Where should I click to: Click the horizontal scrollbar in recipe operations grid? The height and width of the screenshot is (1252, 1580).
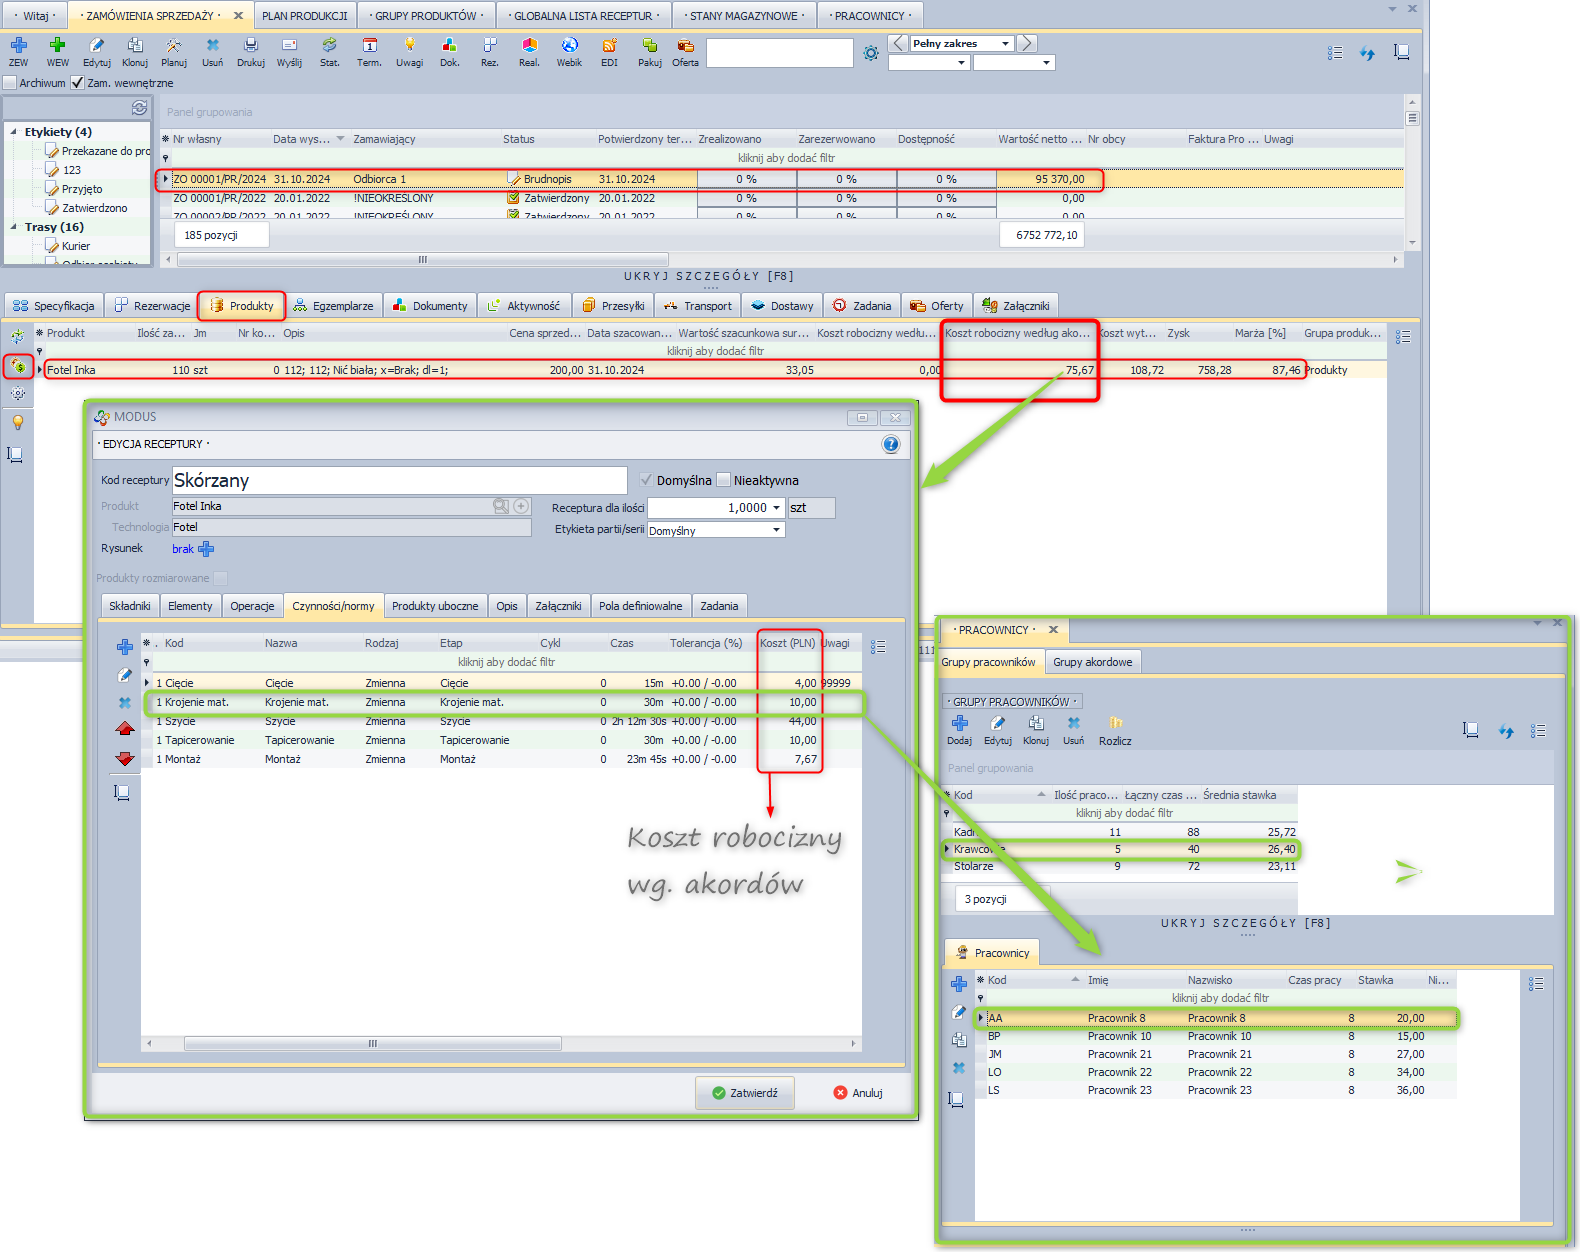point(372,1044)
